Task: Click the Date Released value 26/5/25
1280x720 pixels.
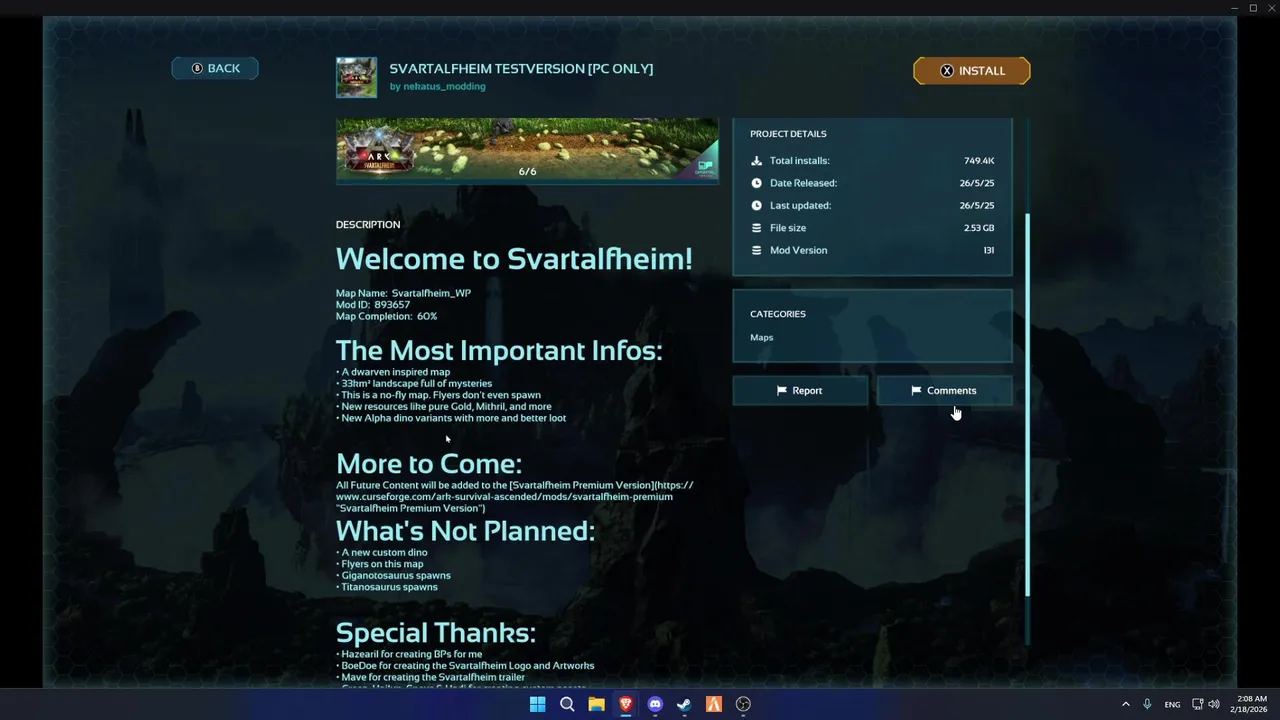Action: click(977, 183)
